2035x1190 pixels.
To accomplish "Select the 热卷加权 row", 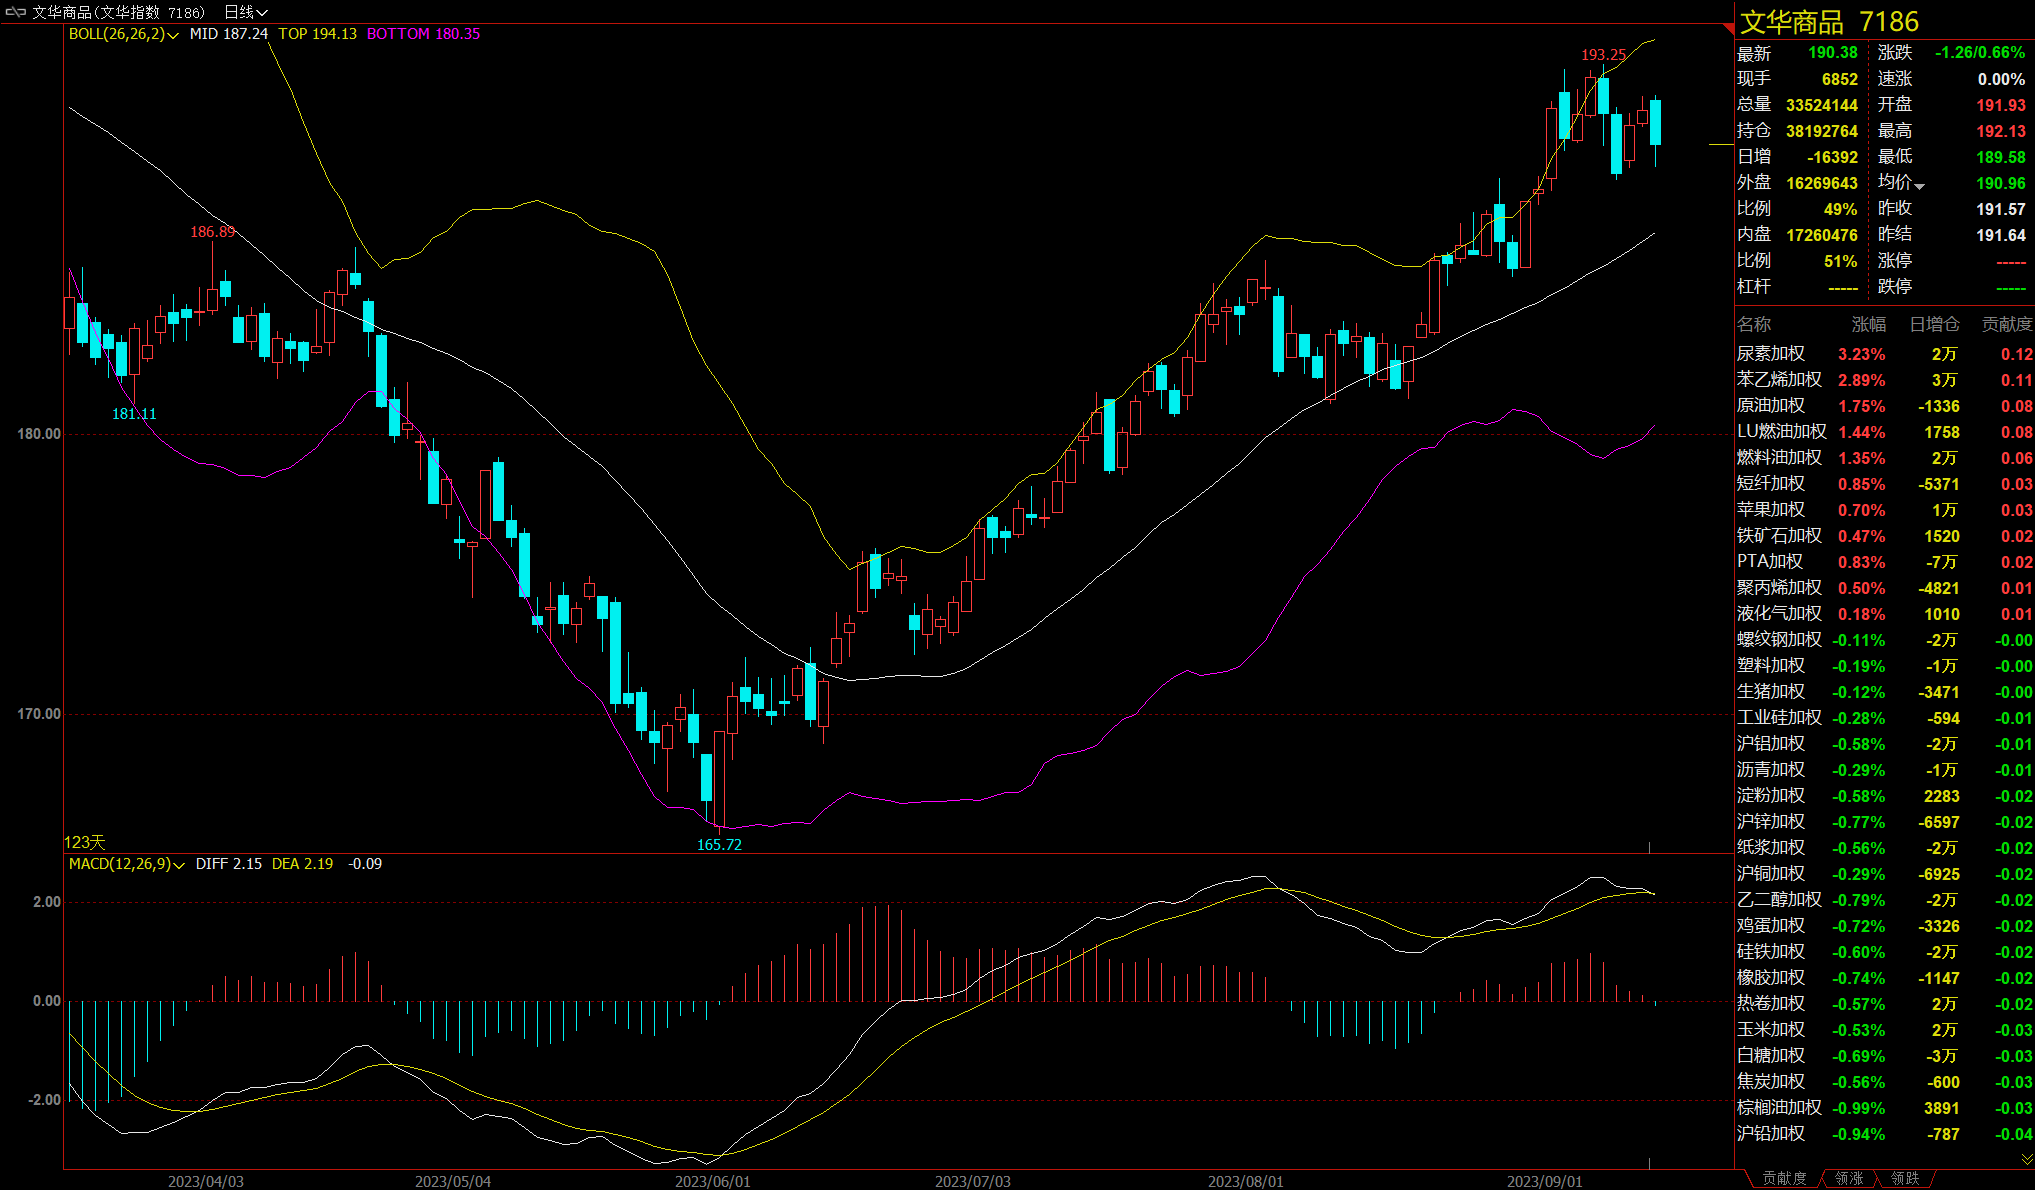I will 1885,1004.
